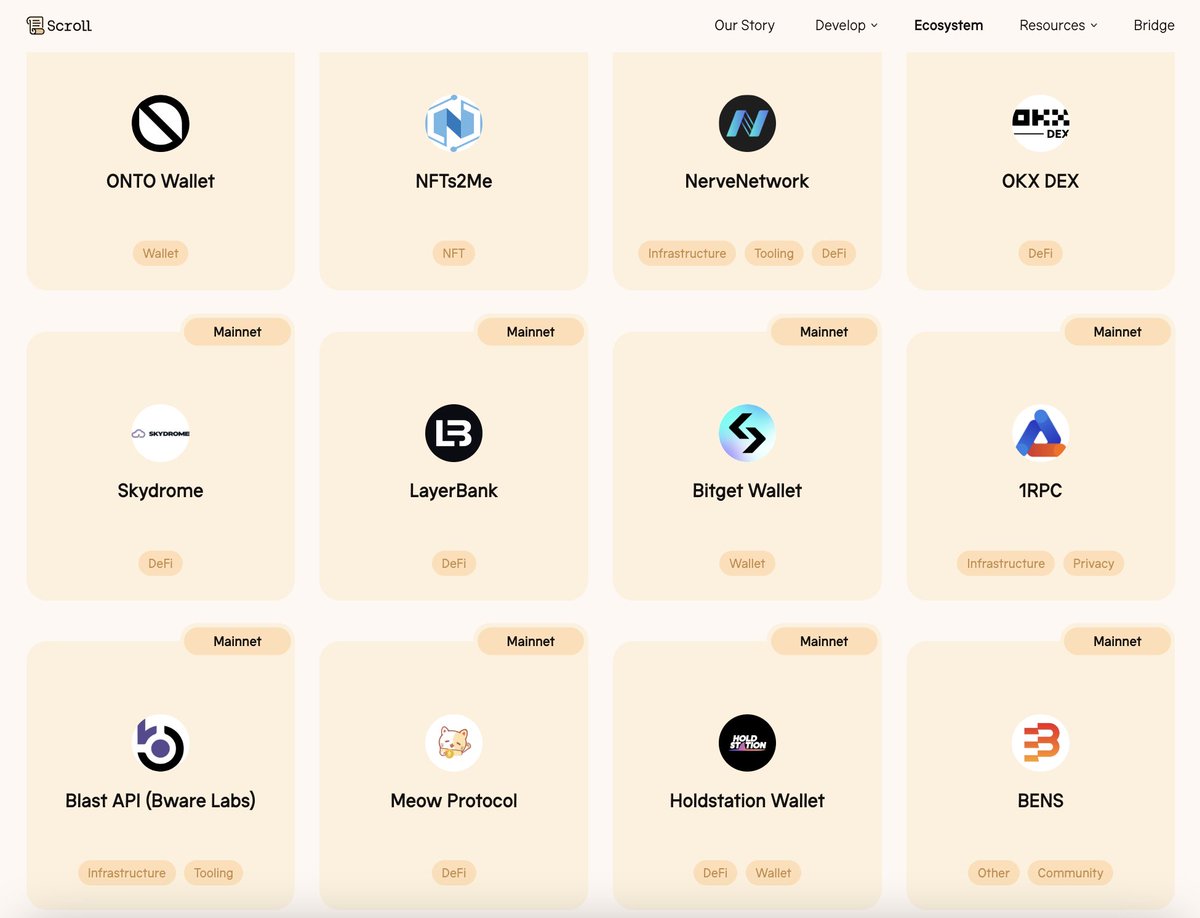
Task: Click the BENS logo icon
Action: pos(1040,743)
